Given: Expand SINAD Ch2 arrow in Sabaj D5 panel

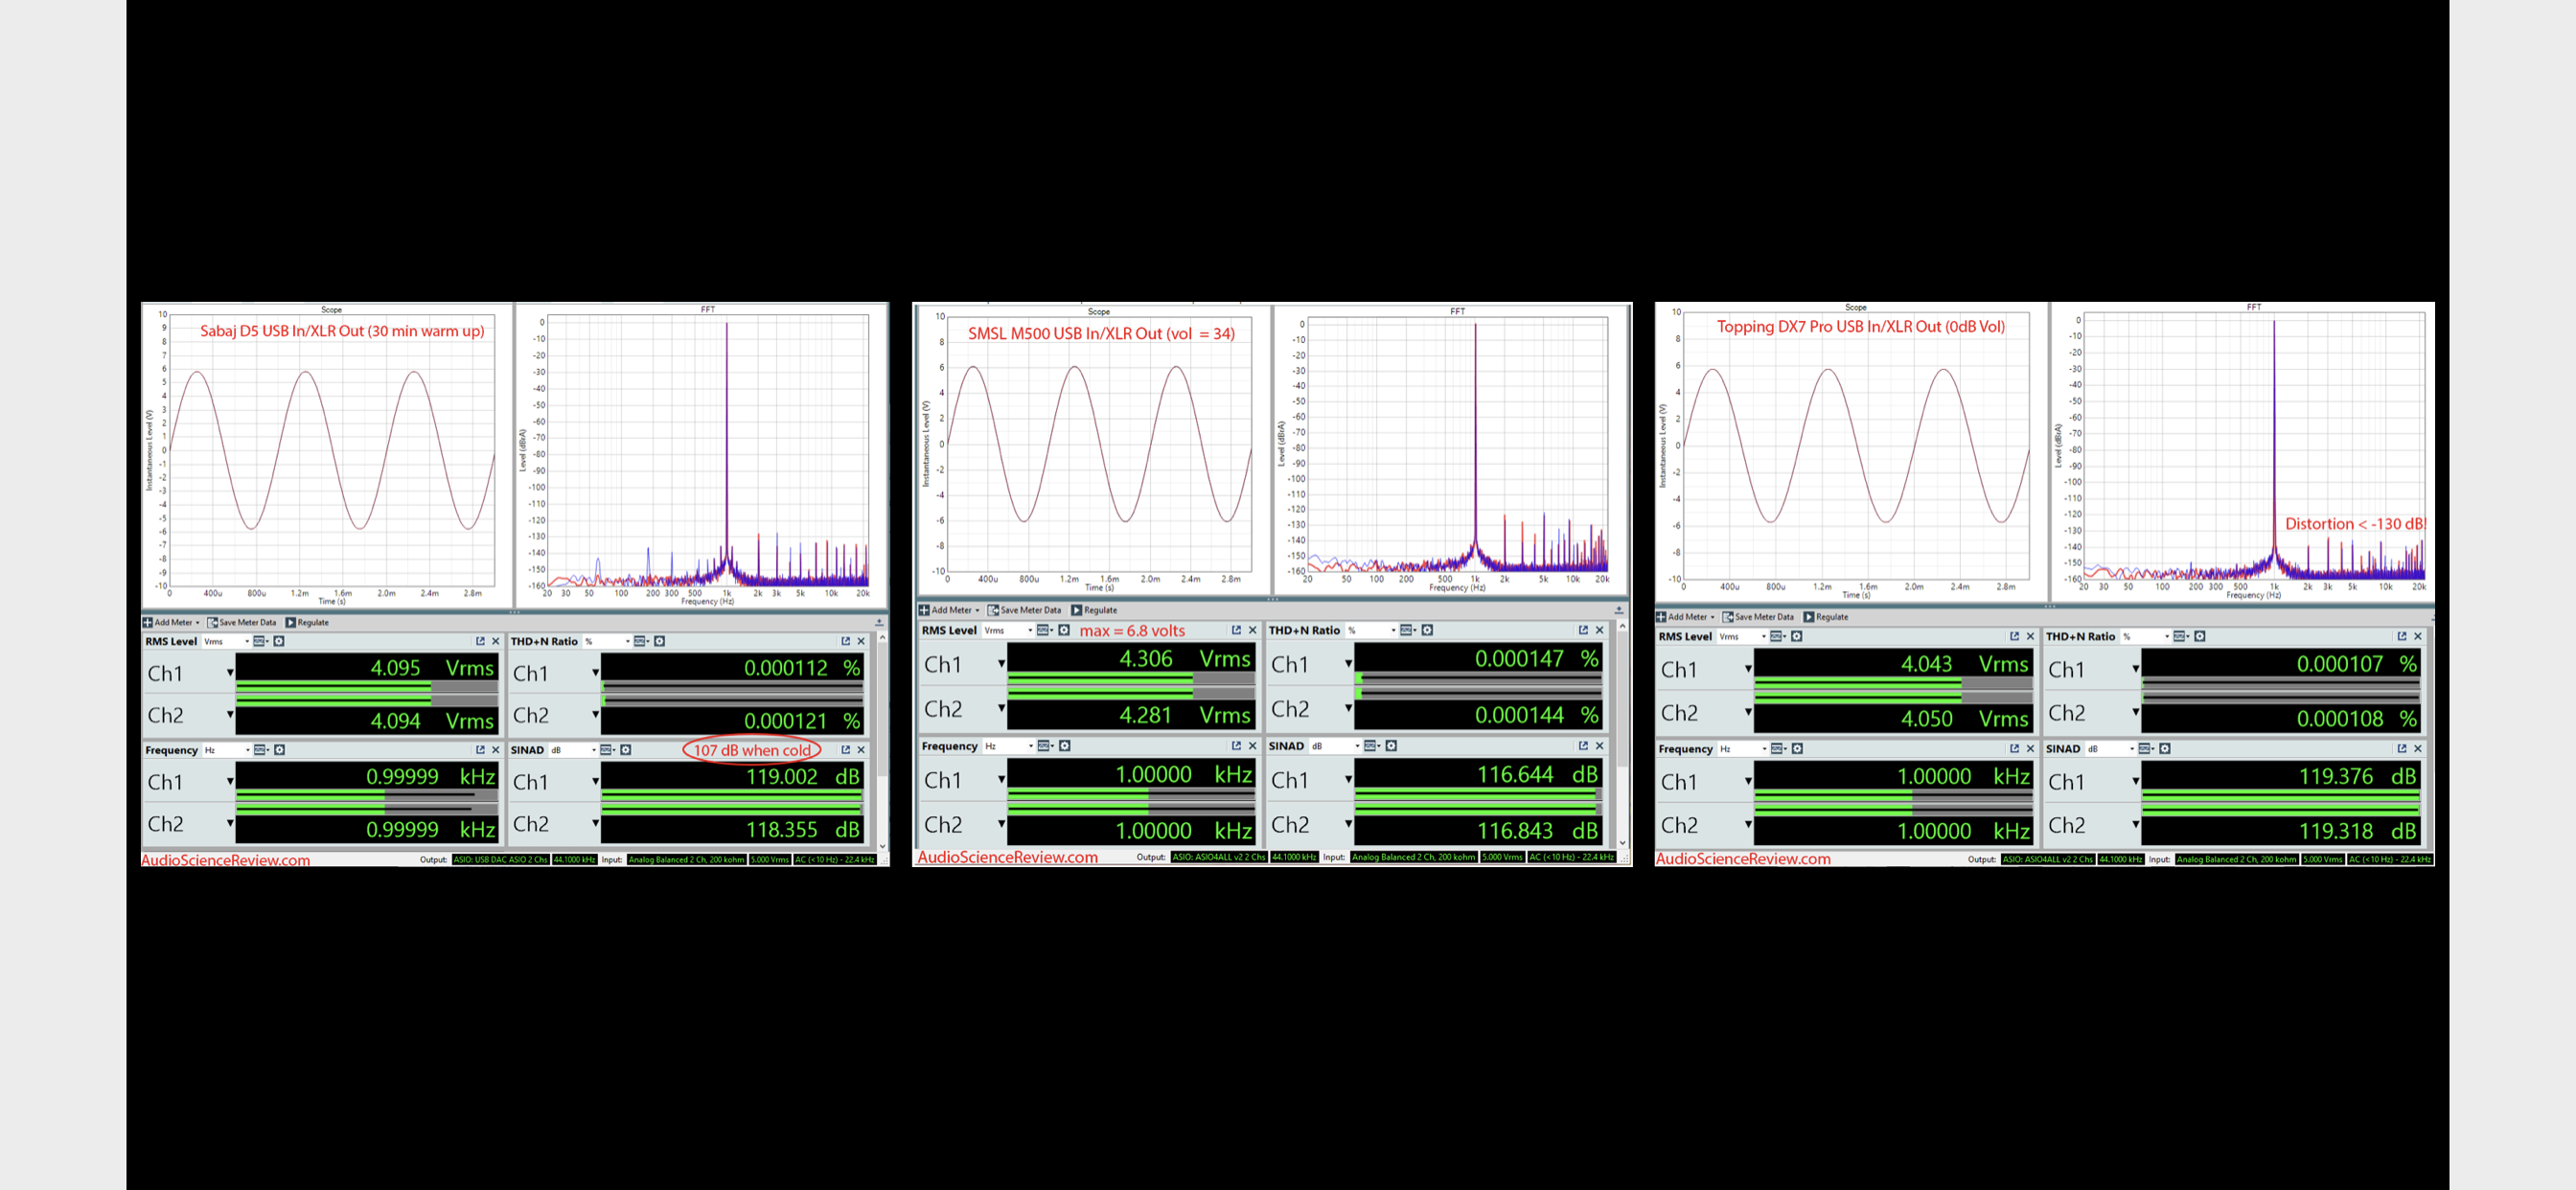Looking at the screenshot, I should click(x=595, y=824).
